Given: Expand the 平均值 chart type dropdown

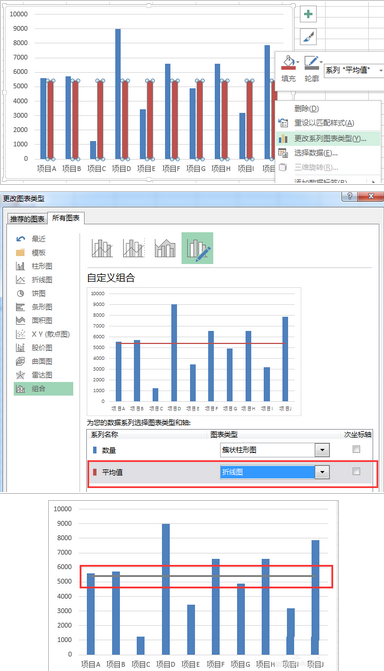Looking at the screenshot, I should [322, 472].
